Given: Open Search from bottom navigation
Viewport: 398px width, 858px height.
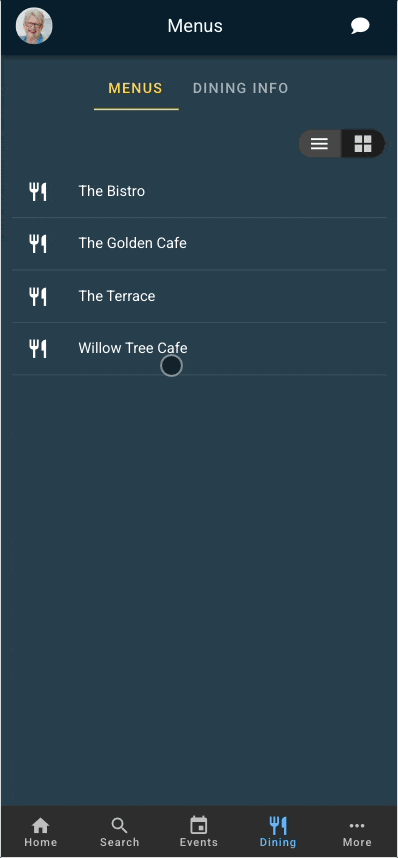Looking at the screenshot, I should click(119, 832).
